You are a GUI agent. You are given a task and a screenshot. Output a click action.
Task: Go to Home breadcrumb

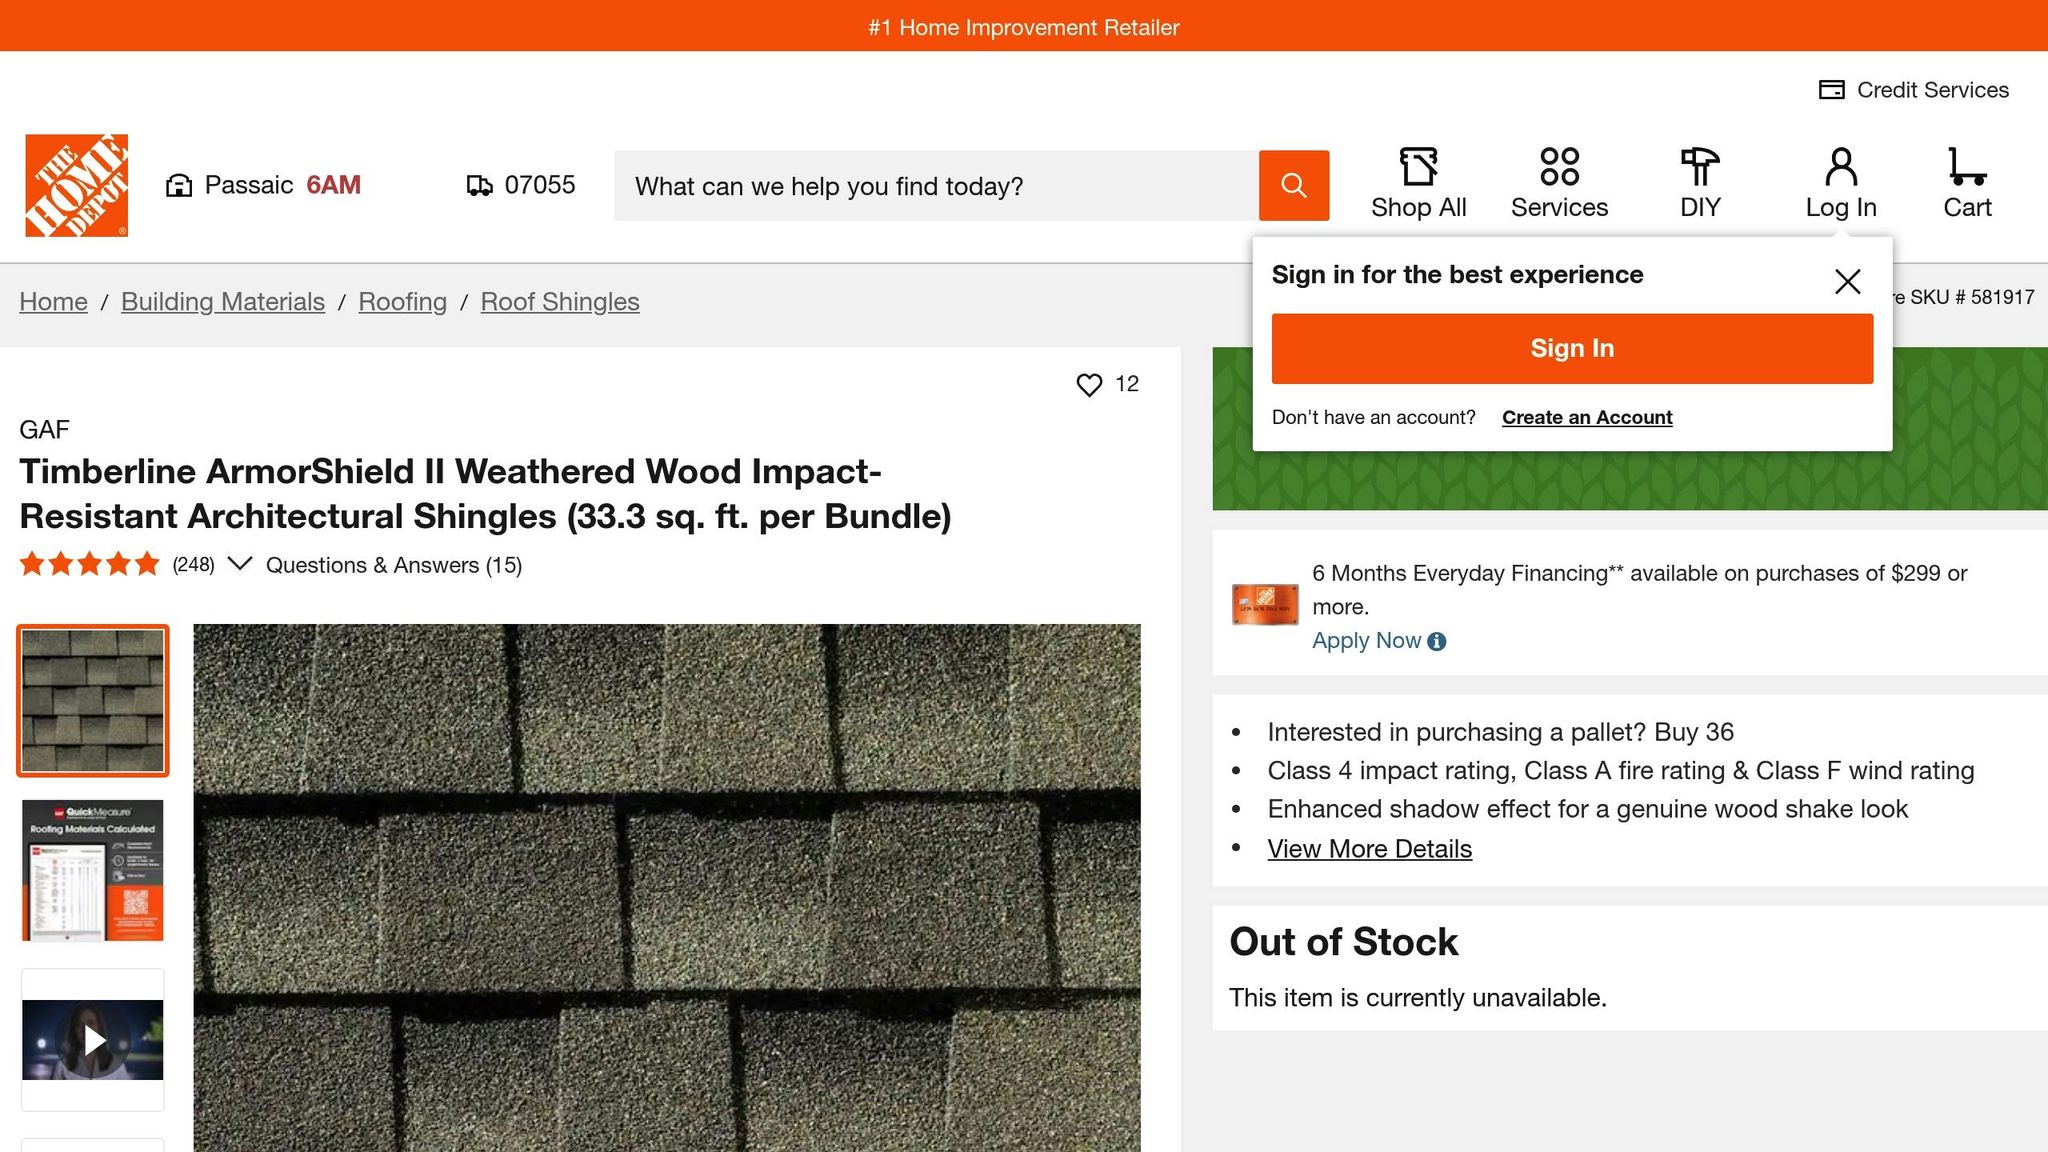(54, 302)
